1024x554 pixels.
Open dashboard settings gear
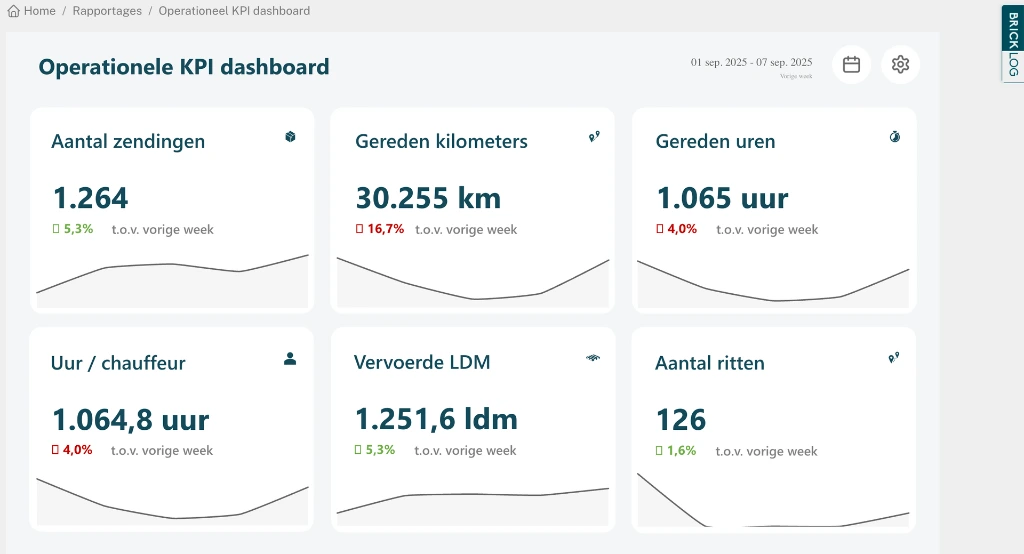900,65
